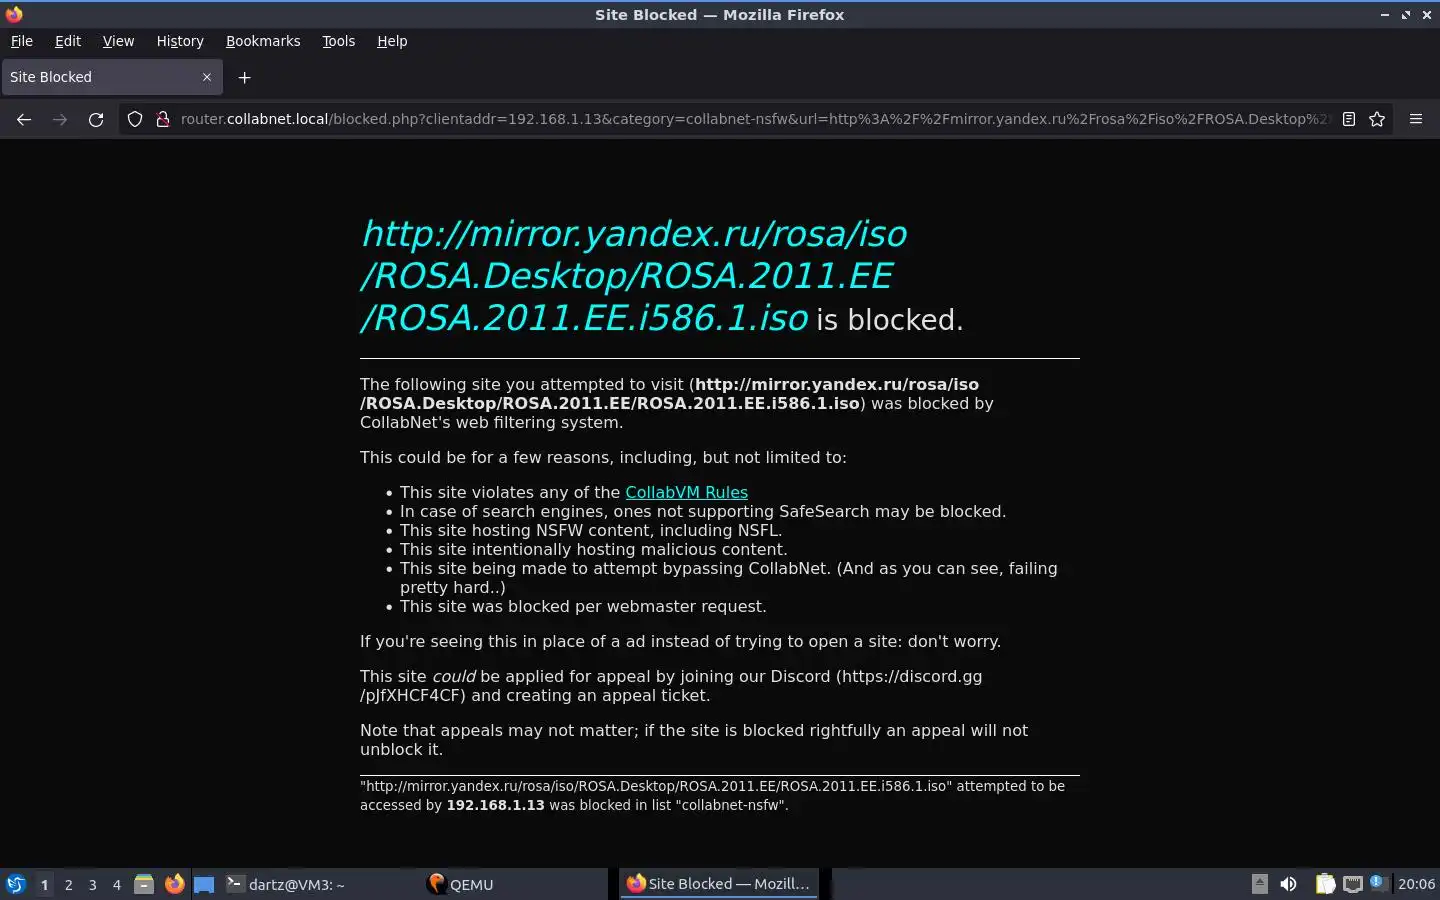The width and height of the screenshot is (1440, 900).
Task: Open the notifications tray icon with alert badge
Action: [x=1378, y=883]
